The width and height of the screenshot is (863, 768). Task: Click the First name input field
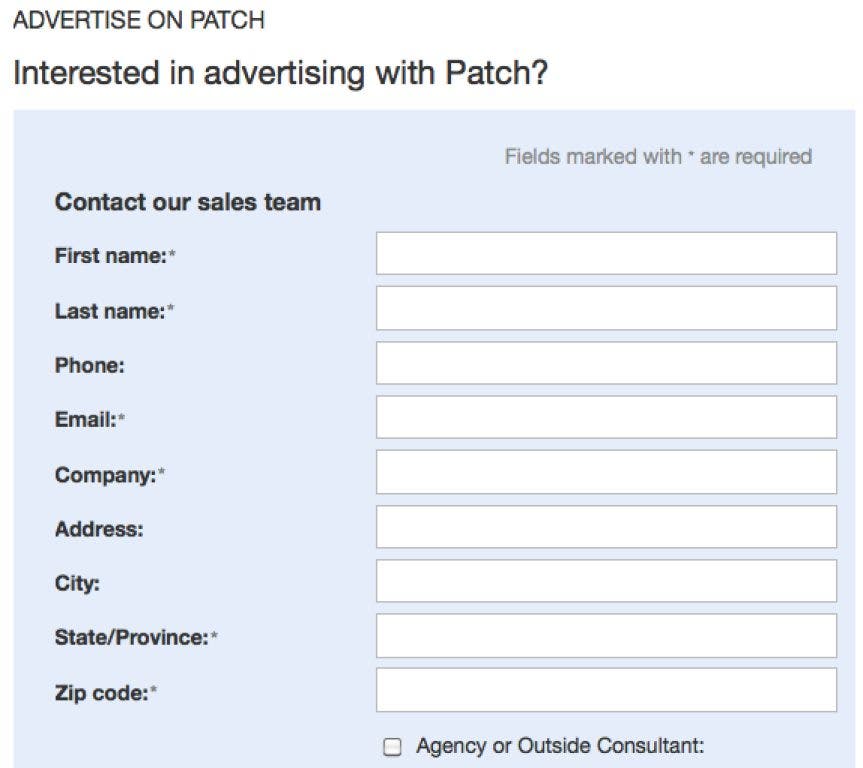pyautogui.click(x=605, y=253)
